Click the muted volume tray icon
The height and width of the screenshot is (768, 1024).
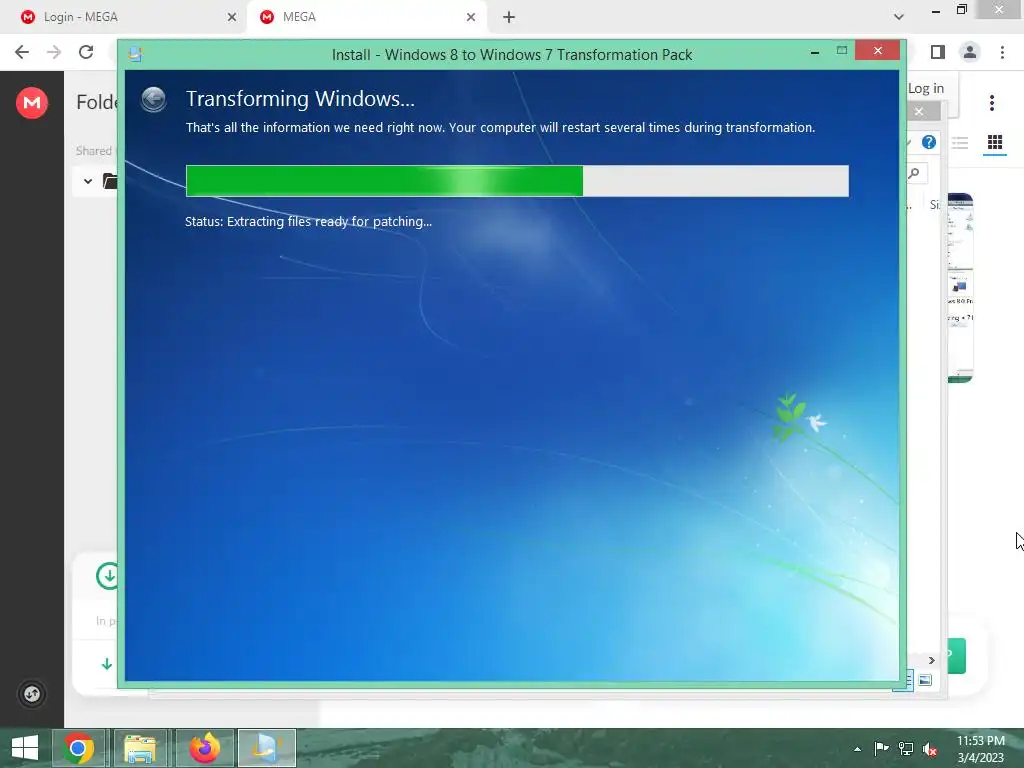tap(930, 749)
